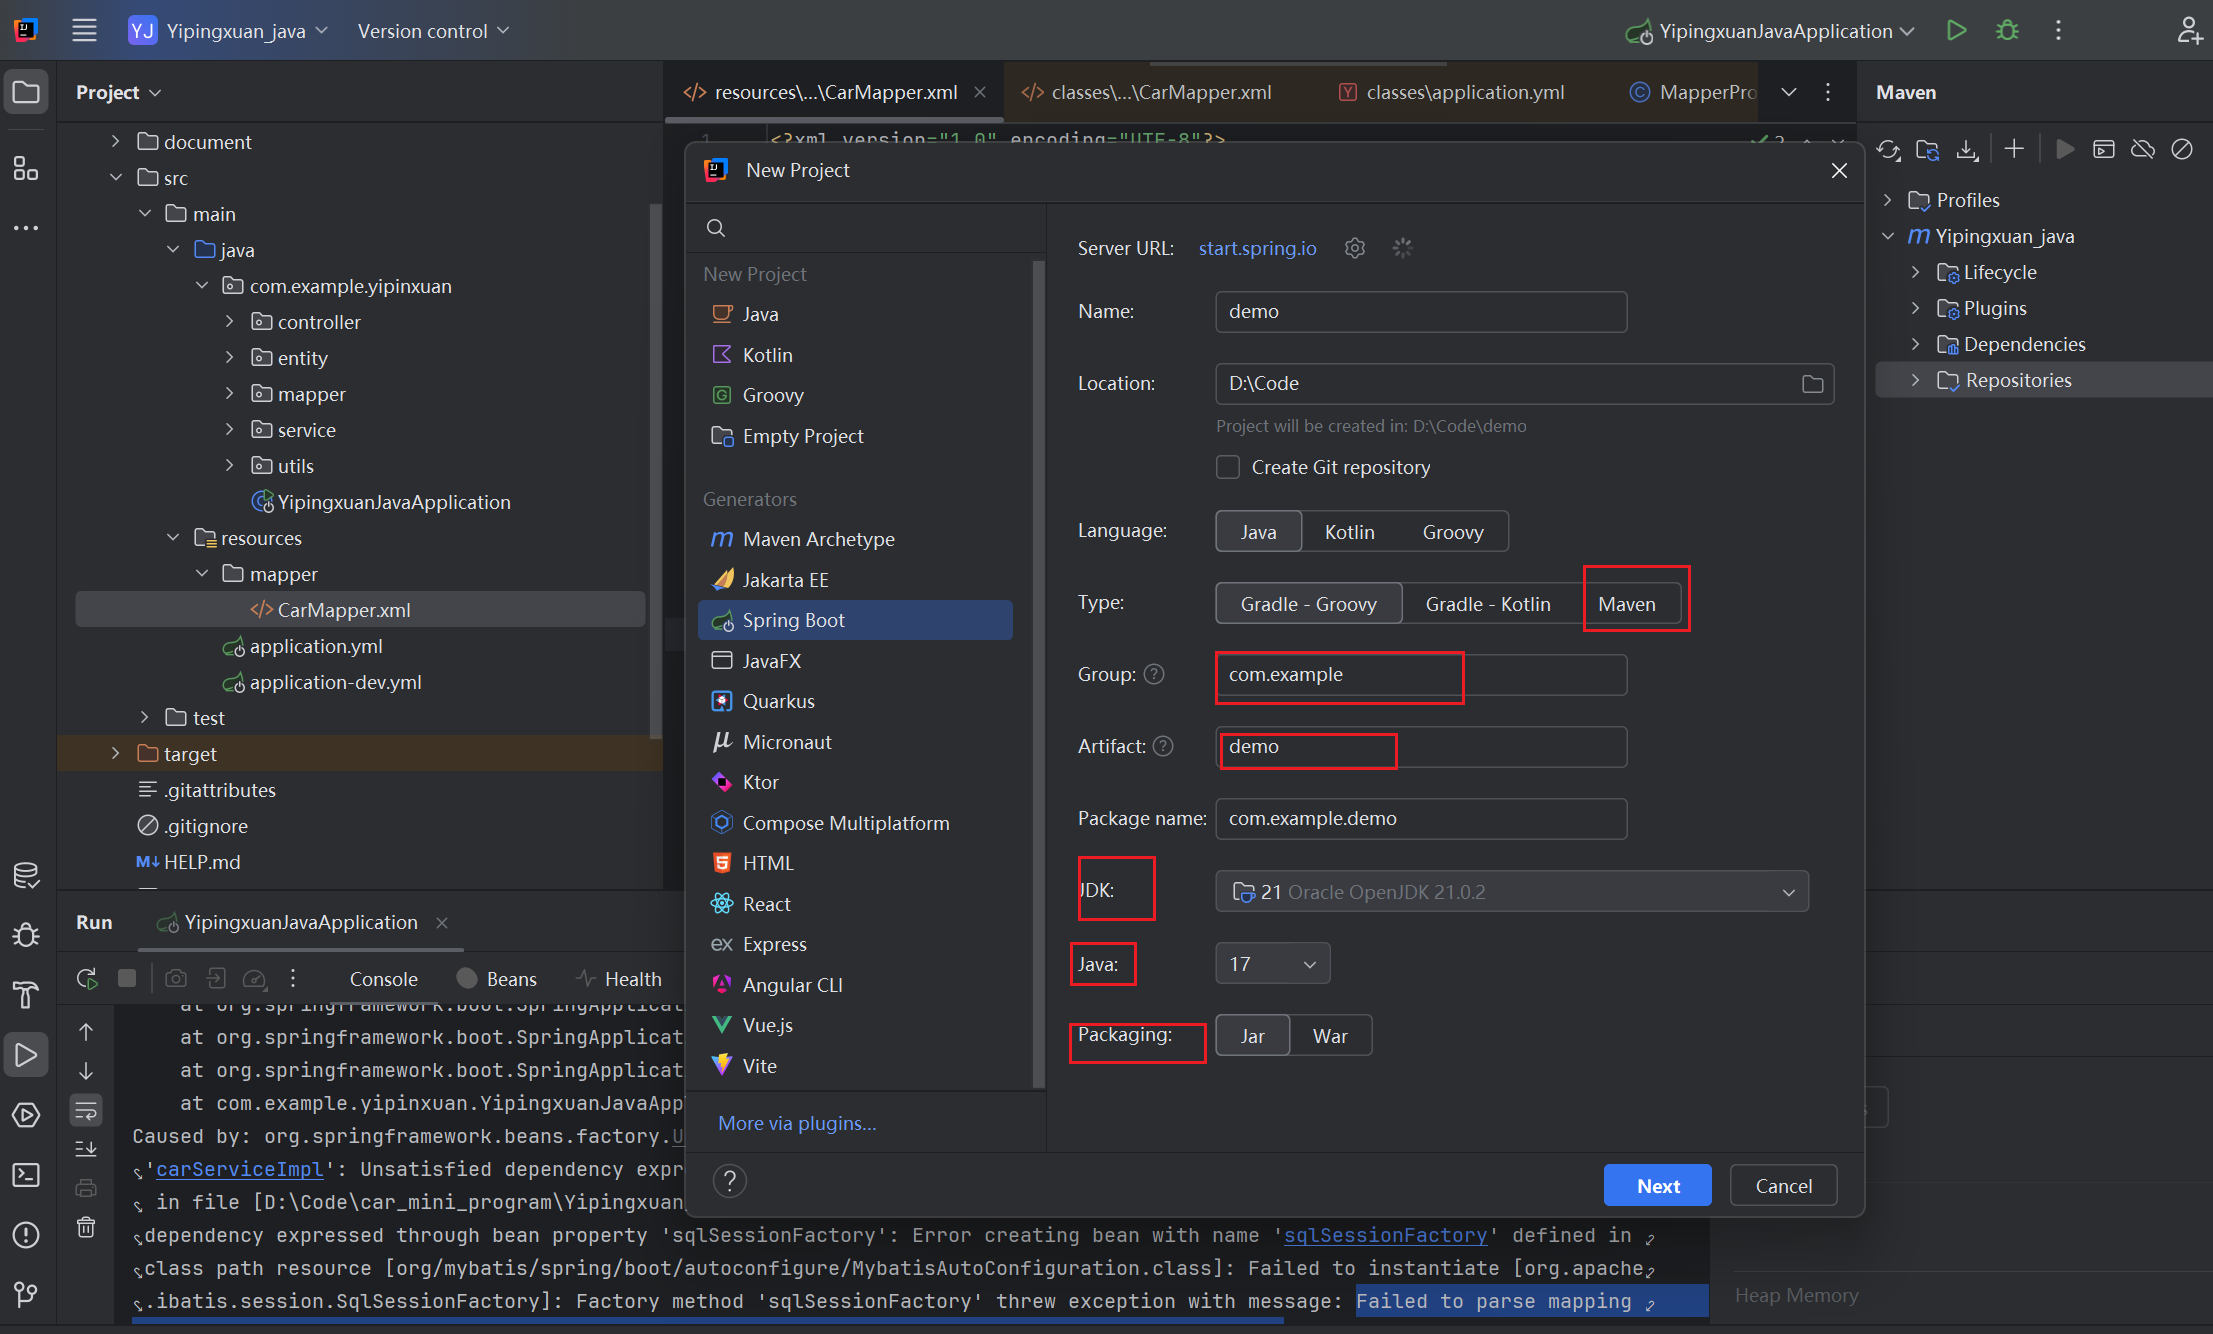This screenshot has height=1334, width=2213.
Task: Choose War packaging option
Action: pyautogui.click(x=1329, y=1036)
